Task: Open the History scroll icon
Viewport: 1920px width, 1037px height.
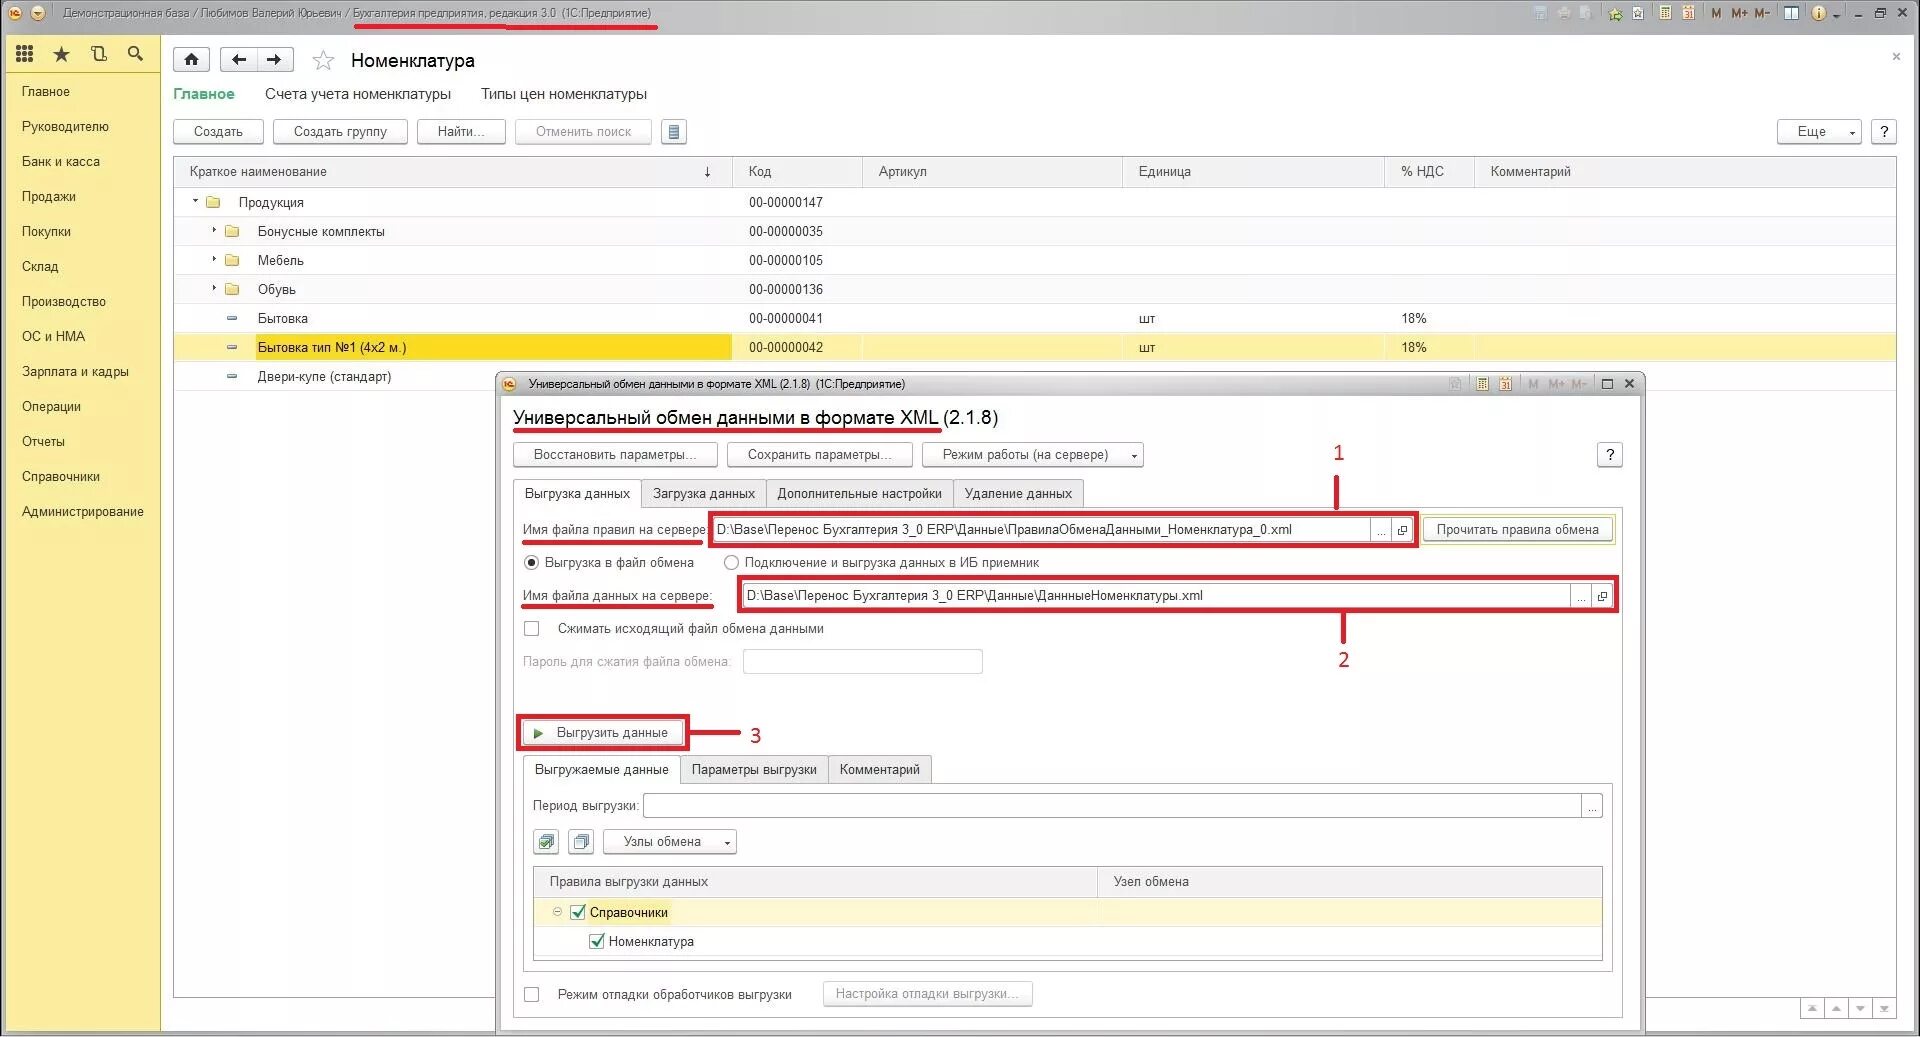Action: (x=98, y=54)
